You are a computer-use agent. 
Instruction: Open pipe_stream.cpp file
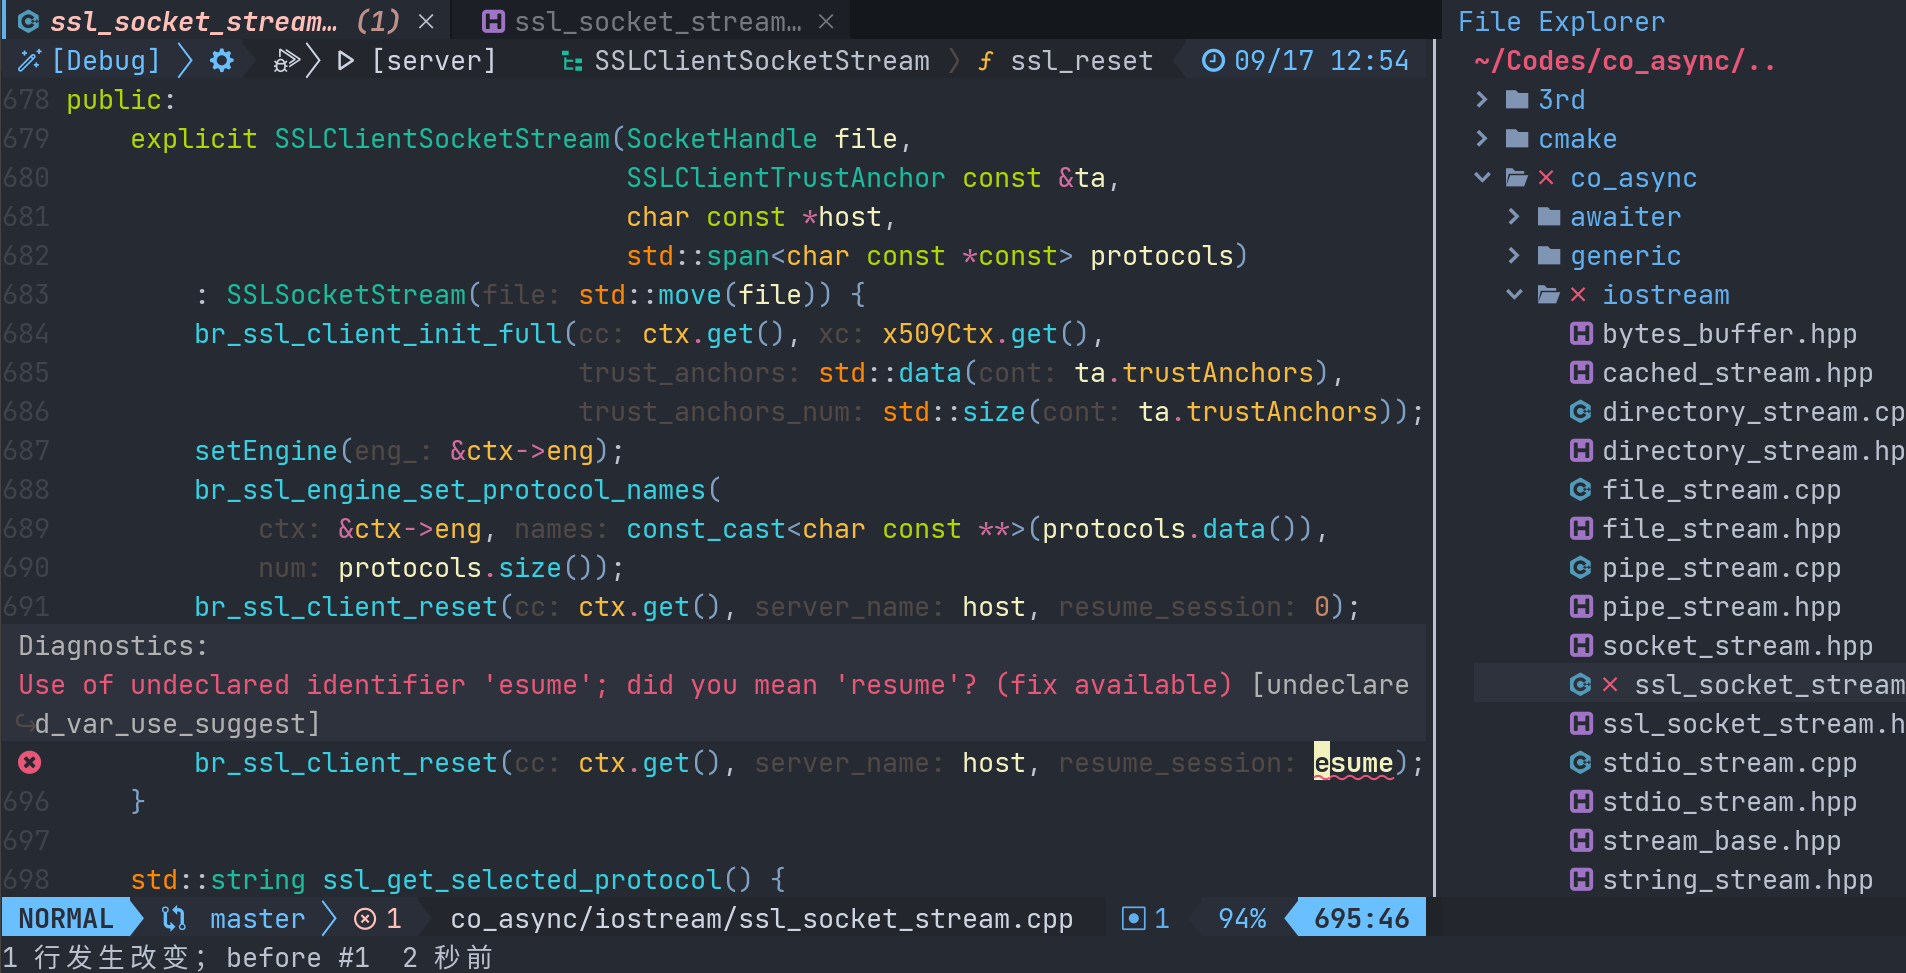pyautogui.click(x=1721, y=568)
